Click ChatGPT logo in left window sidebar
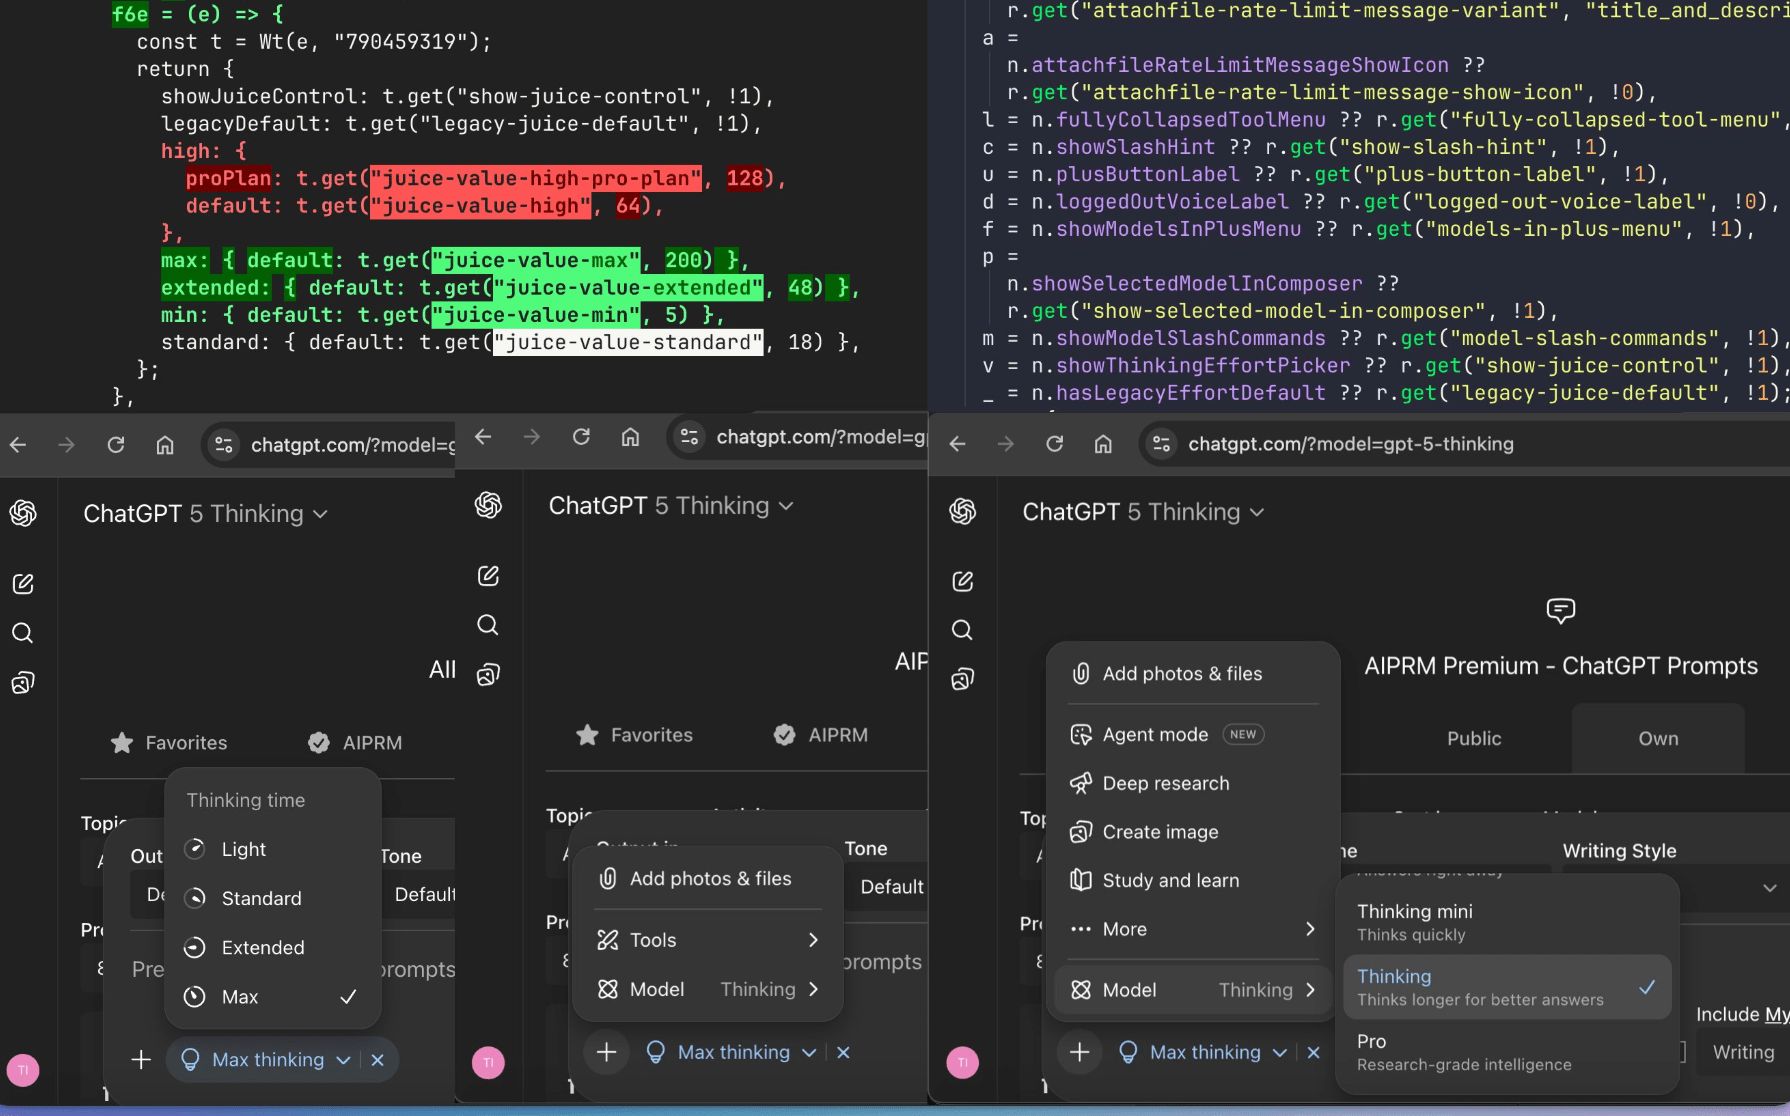This screenshot has width=1790, height=1116. tap(23, 513)
